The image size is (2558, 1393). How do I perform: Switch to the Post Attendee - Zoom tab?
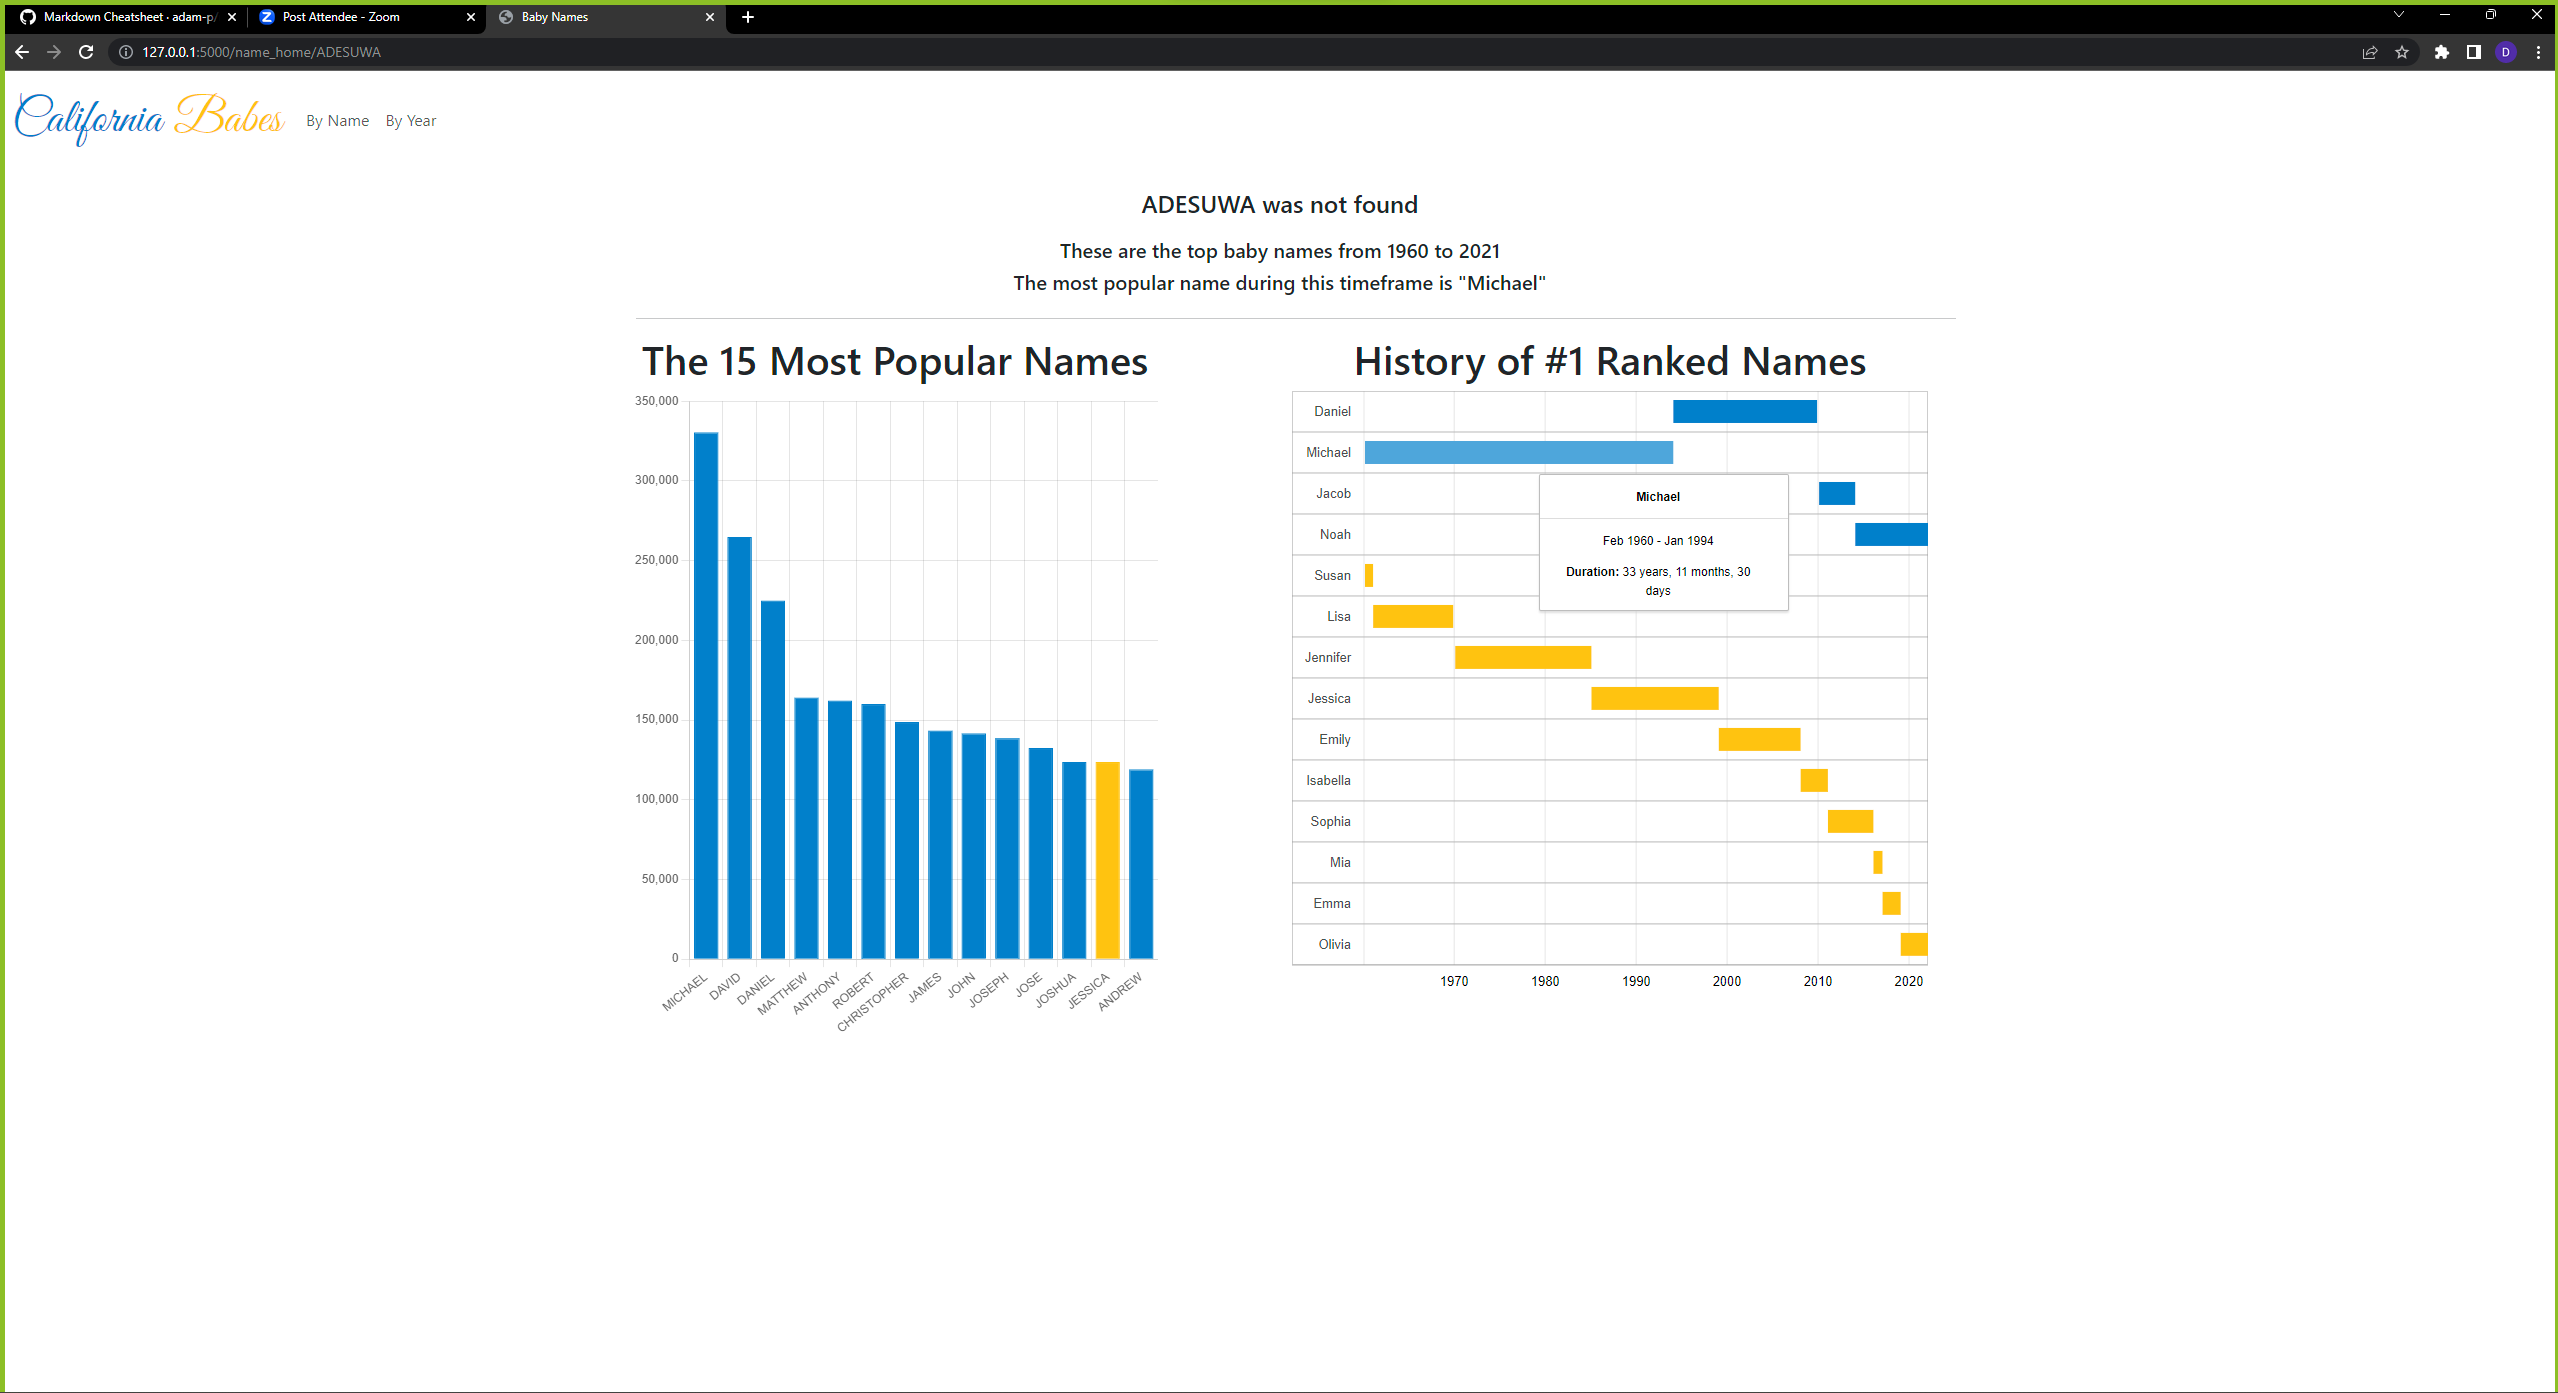366,17
